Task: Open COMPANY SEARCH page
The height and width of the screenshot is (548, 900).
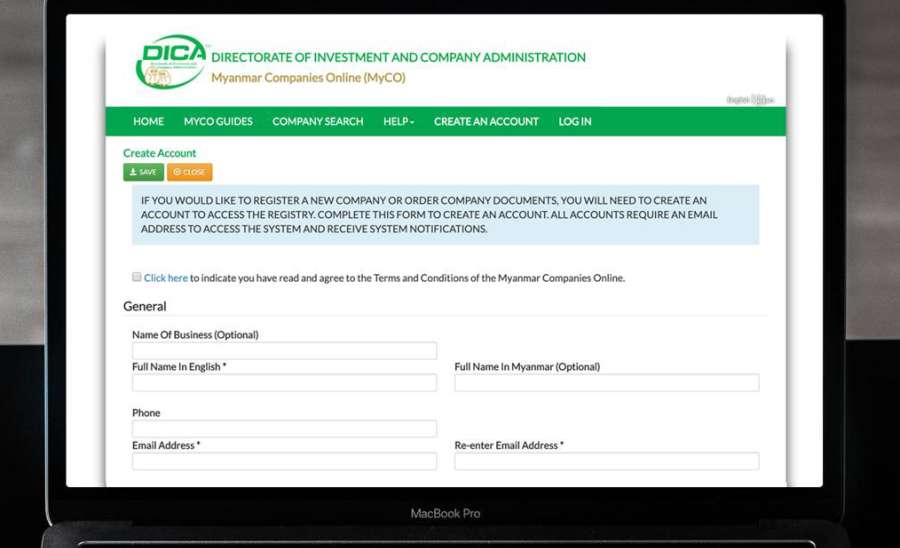Action: (x=318, y=121)
